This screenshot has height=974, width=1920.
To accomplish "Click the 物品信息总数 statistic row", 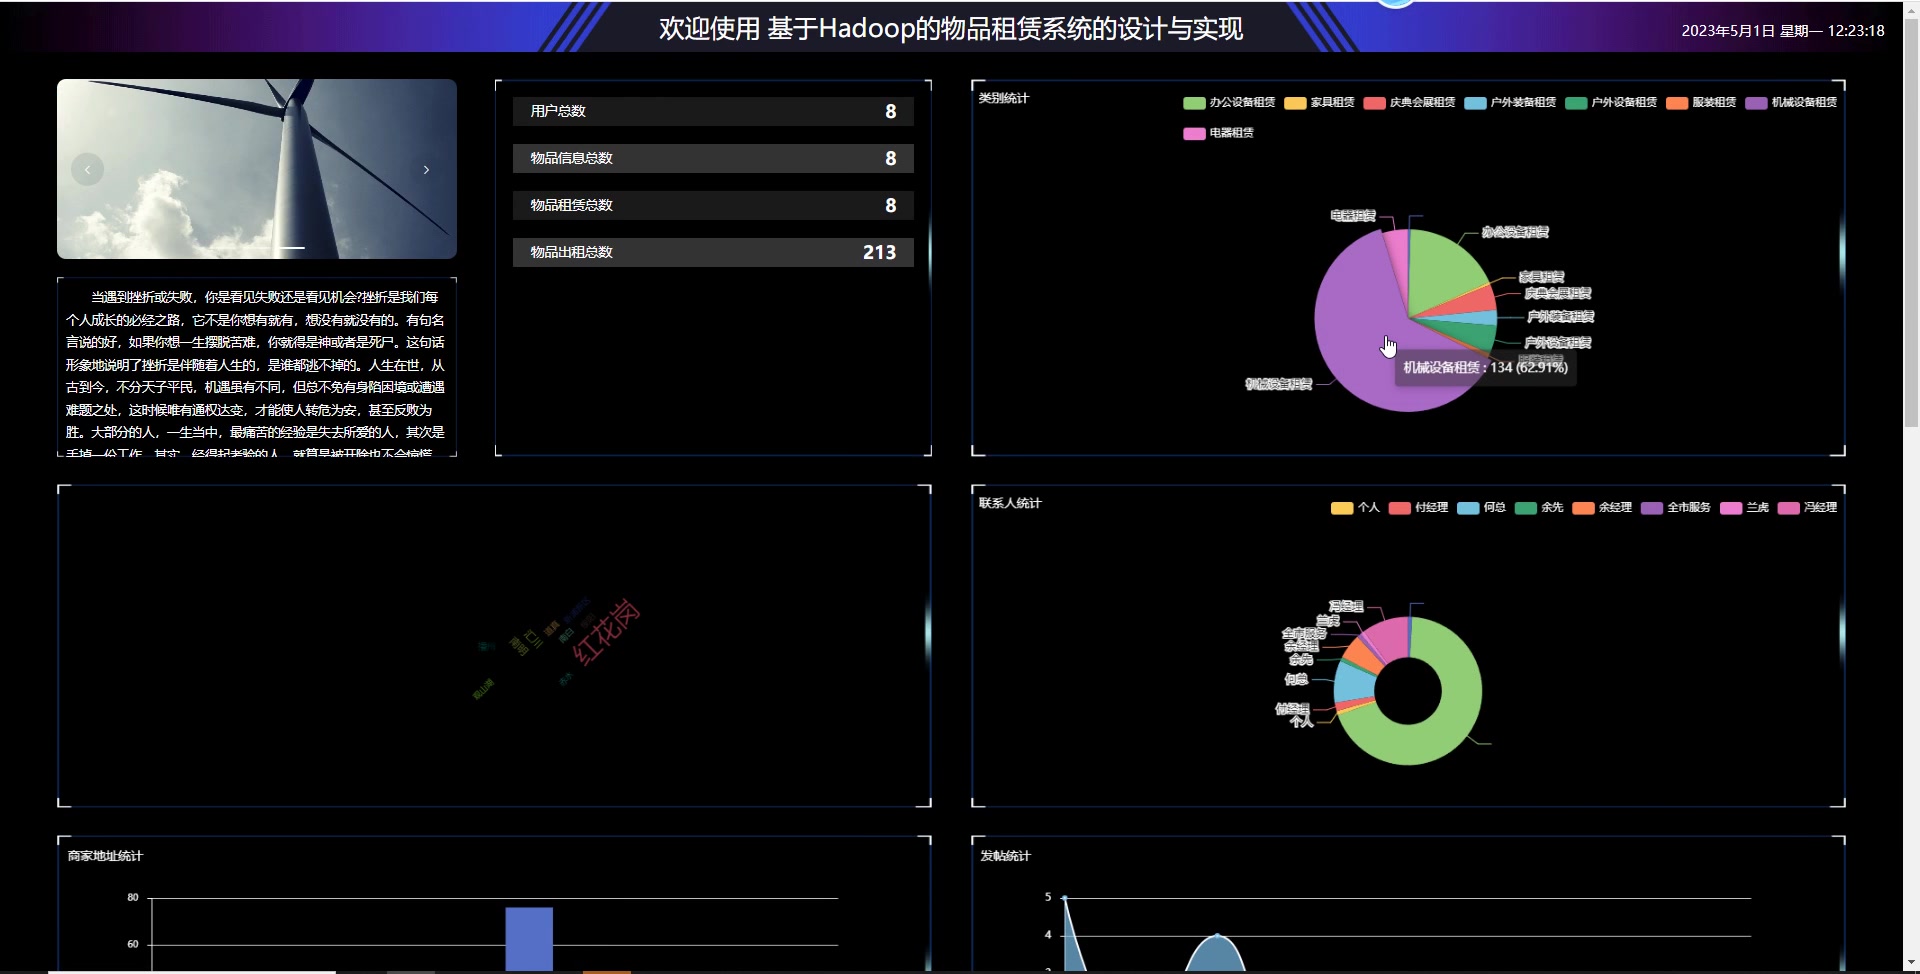I will click(x=713, y=158).
